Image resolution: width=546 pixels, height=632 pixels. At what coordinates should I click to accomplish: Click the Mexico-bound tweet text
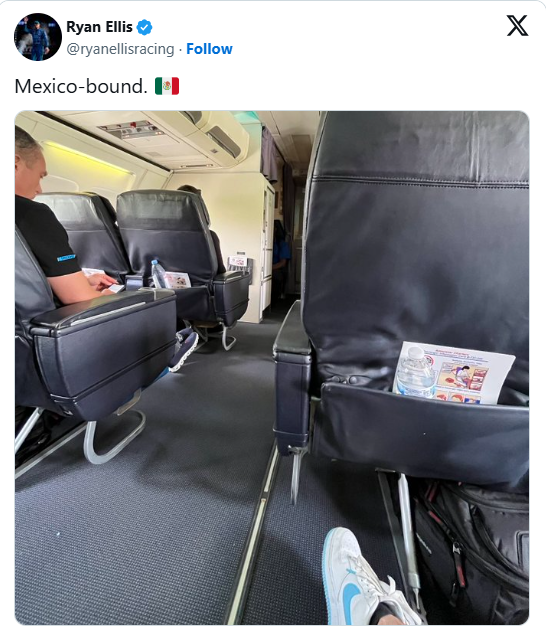(x=81, y=86)
